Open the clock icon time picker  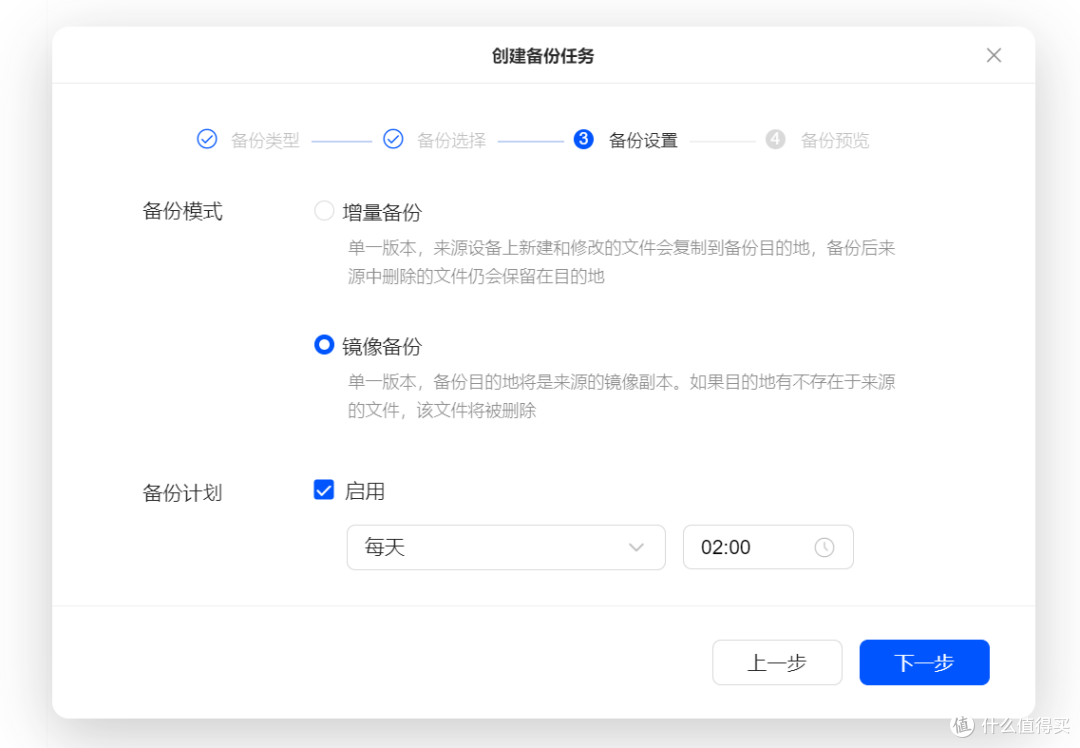[x=824, y=548]
